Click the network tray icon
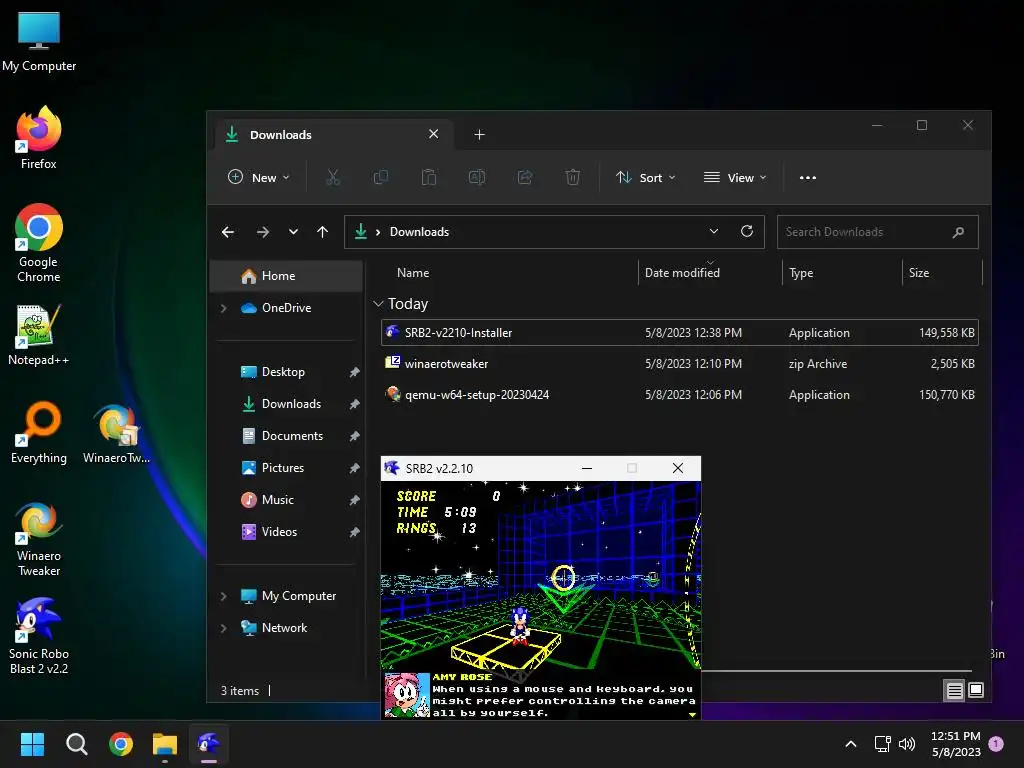The height and width of the screenshot is (768, 1024). click(x=882, y=744)
